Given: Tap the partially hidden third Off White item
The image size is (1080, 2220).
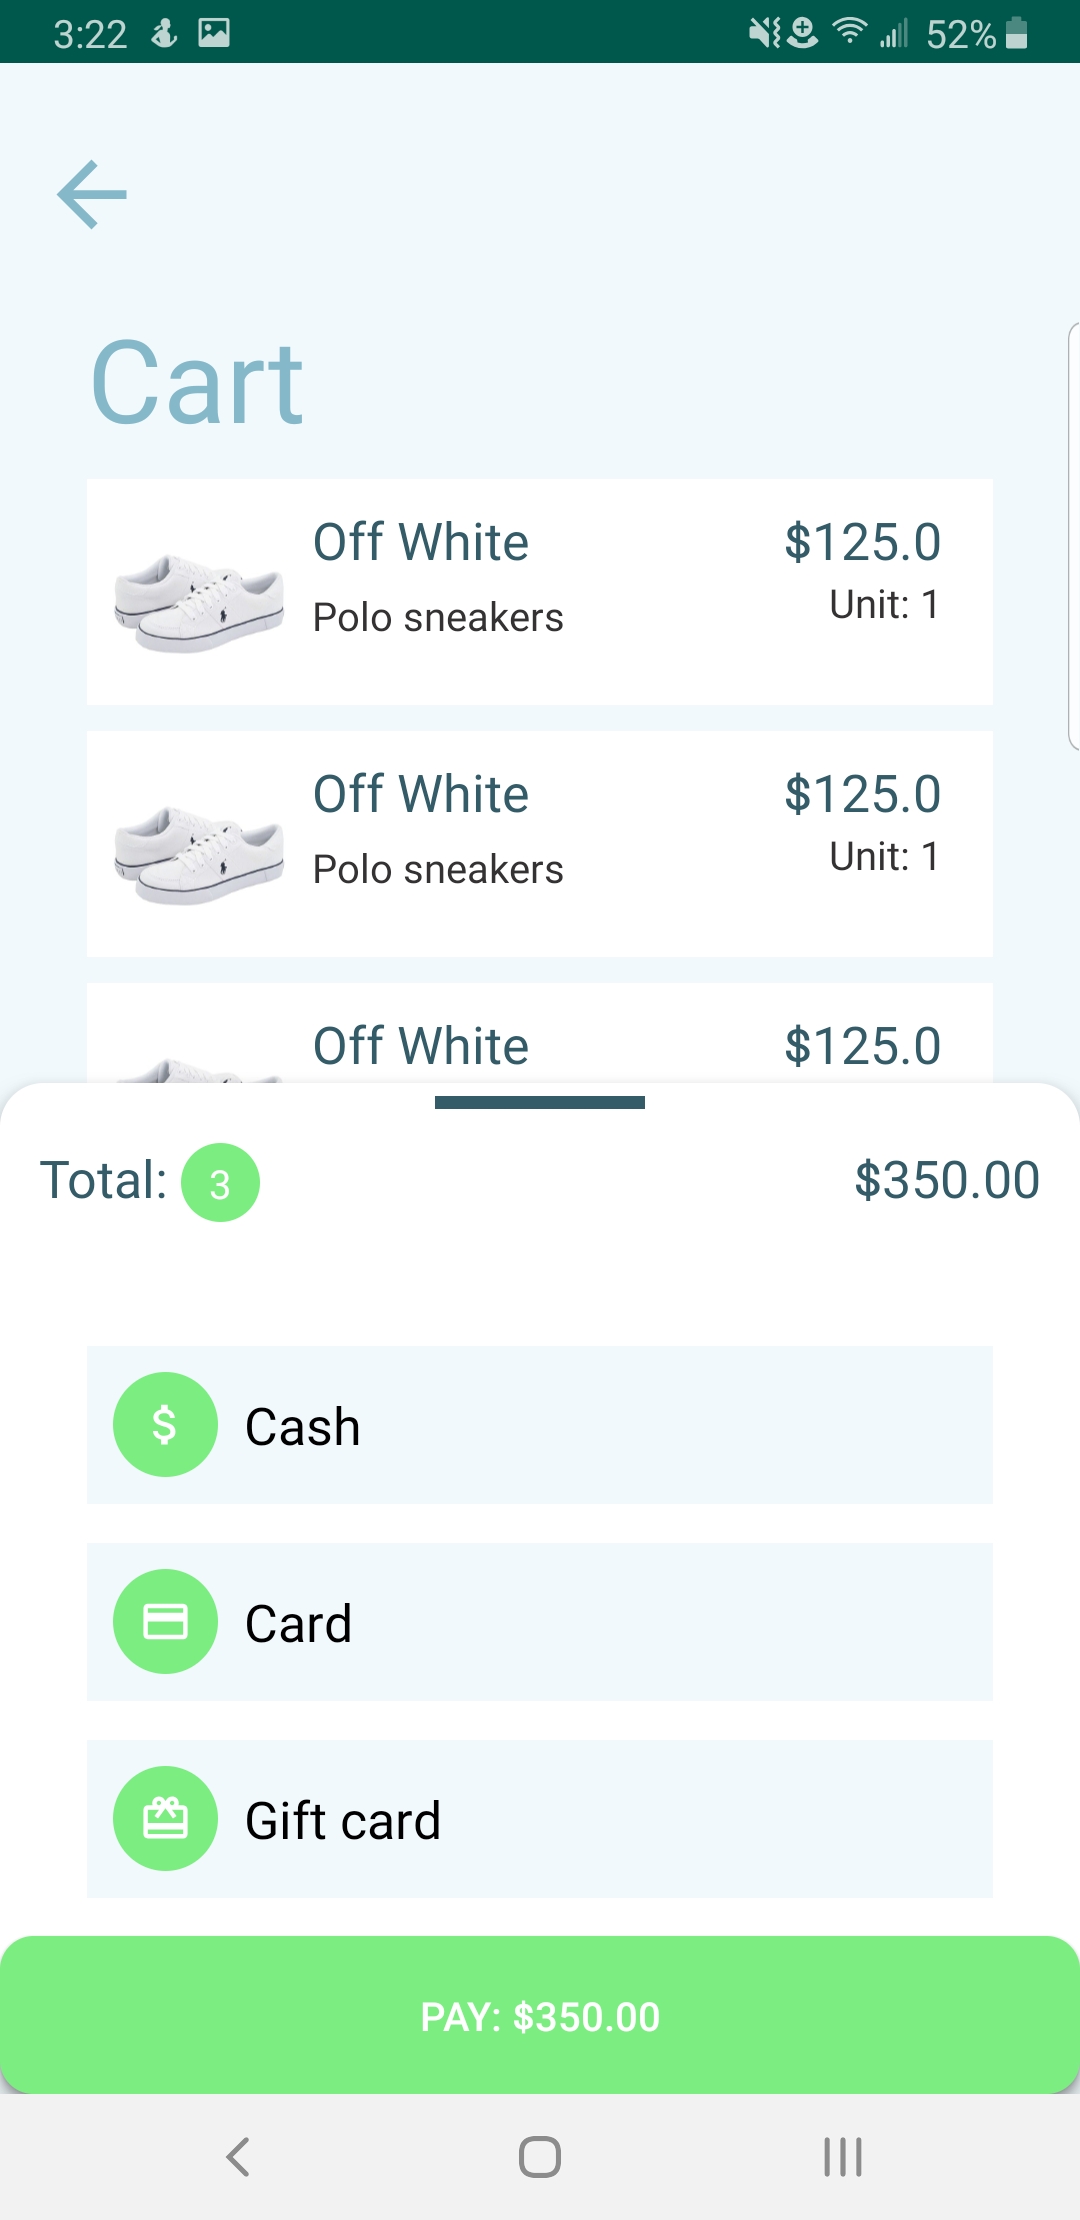Looking at the screenshot, I should pos(540,1040).
